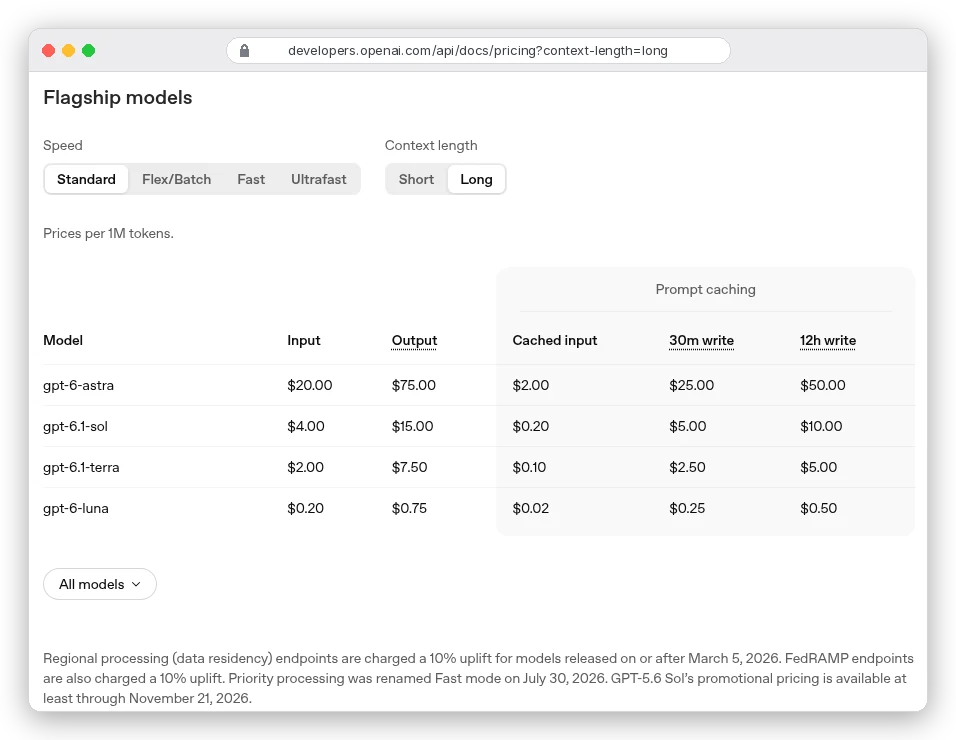Click gpt-6.1-sol output price $15.00
This screenshot has height=740, width=956.
[x=412, y=426]
